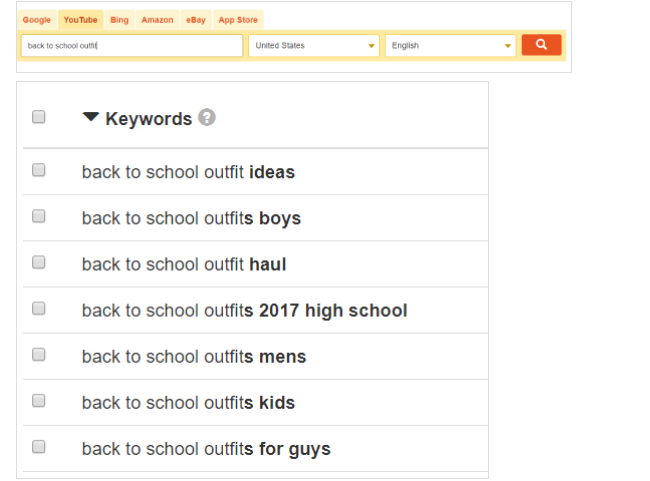Open the eBay tab
The height and width of the screenshot is (481, 650).
pyautogui.click(x=196, y=20)
